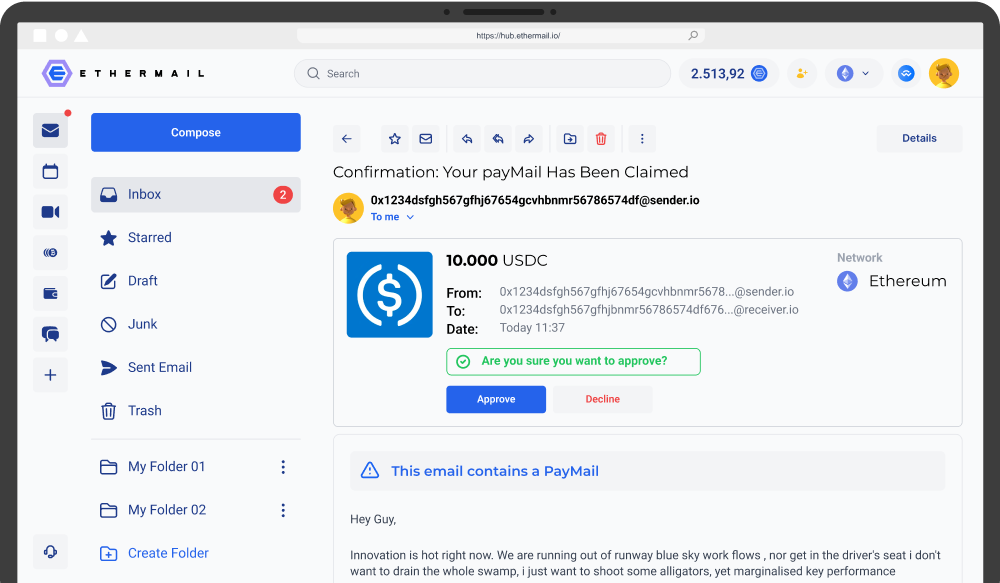Open the more options menu for the email
The image size is (1000, 583).
coord(641,138)
